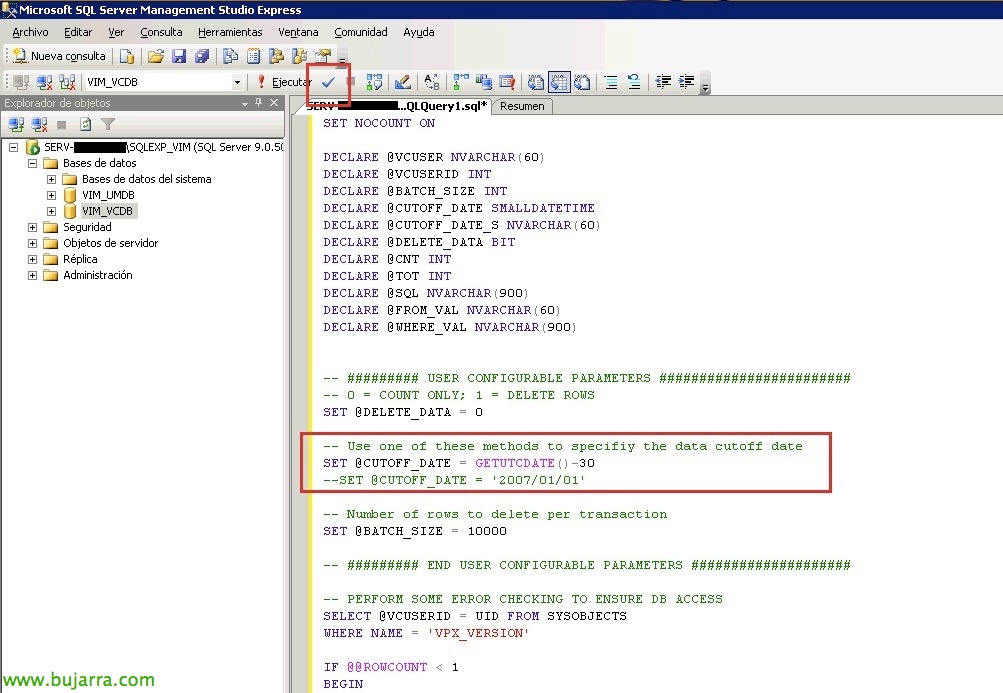Collapse the Bases de datos folder
The height and width of the screenshot is (693, 1003).
(x=33, y=163)
